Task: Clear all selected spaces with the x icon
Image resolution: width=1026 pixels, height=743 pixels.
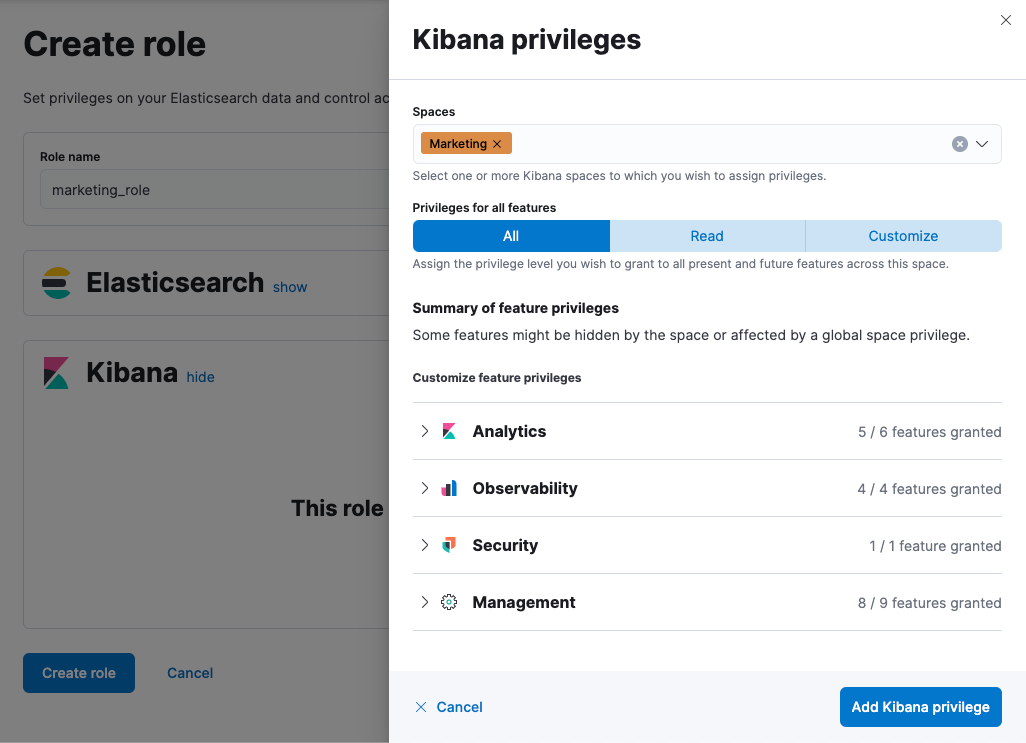Action: click(959, 143)
